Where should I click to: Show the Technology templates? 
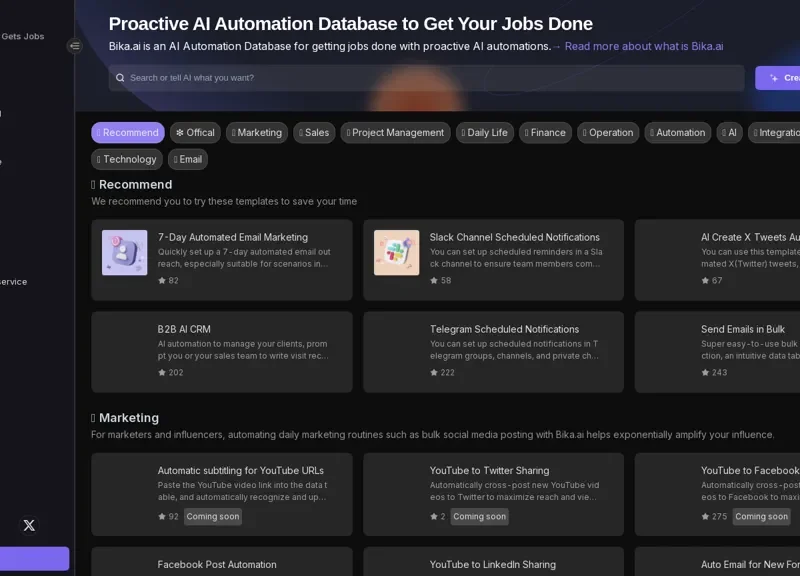[127, 159]
